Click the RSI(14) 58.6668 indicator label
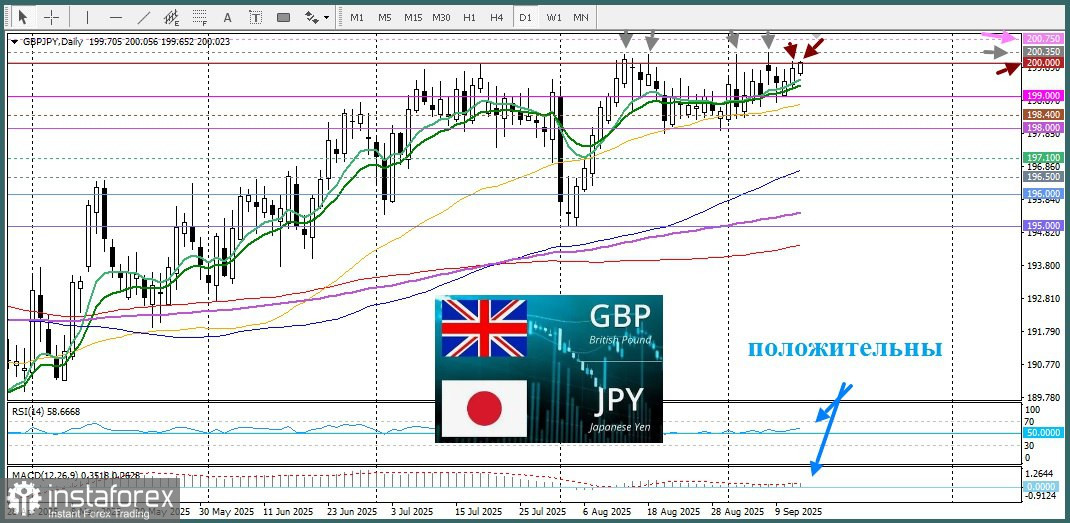This screenshot has width=1070, height=523. click(x=46, y=411)
